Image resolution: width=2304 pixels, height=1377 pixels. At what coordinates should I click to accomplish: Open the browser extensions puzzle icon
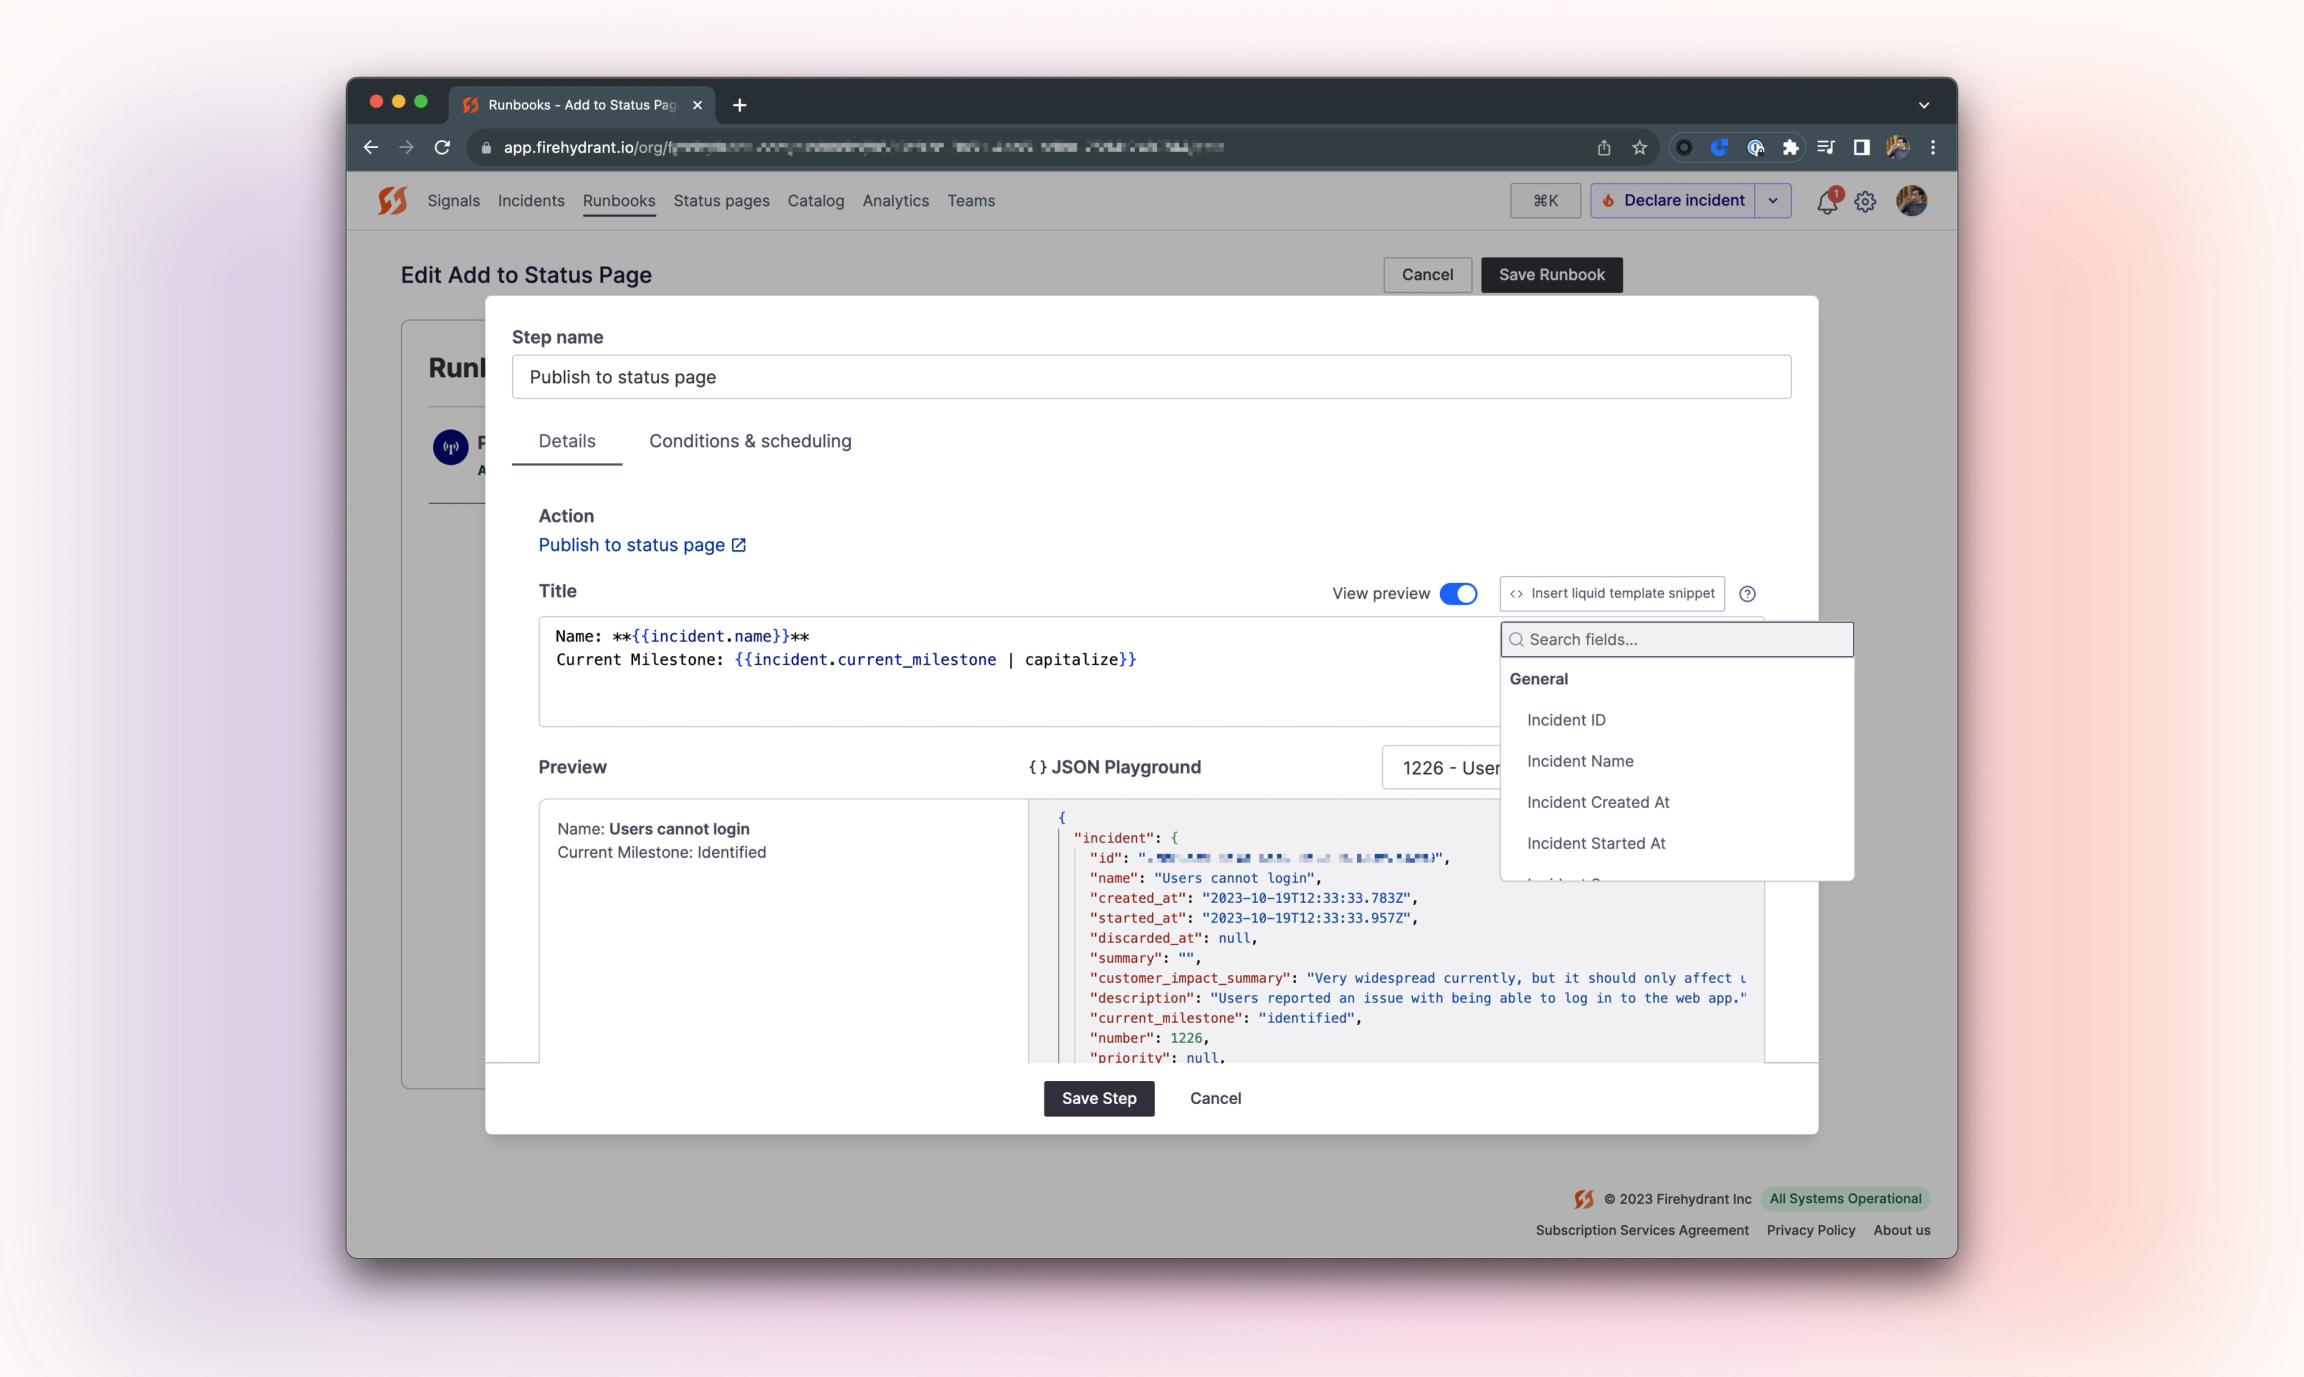point(1790,147)
